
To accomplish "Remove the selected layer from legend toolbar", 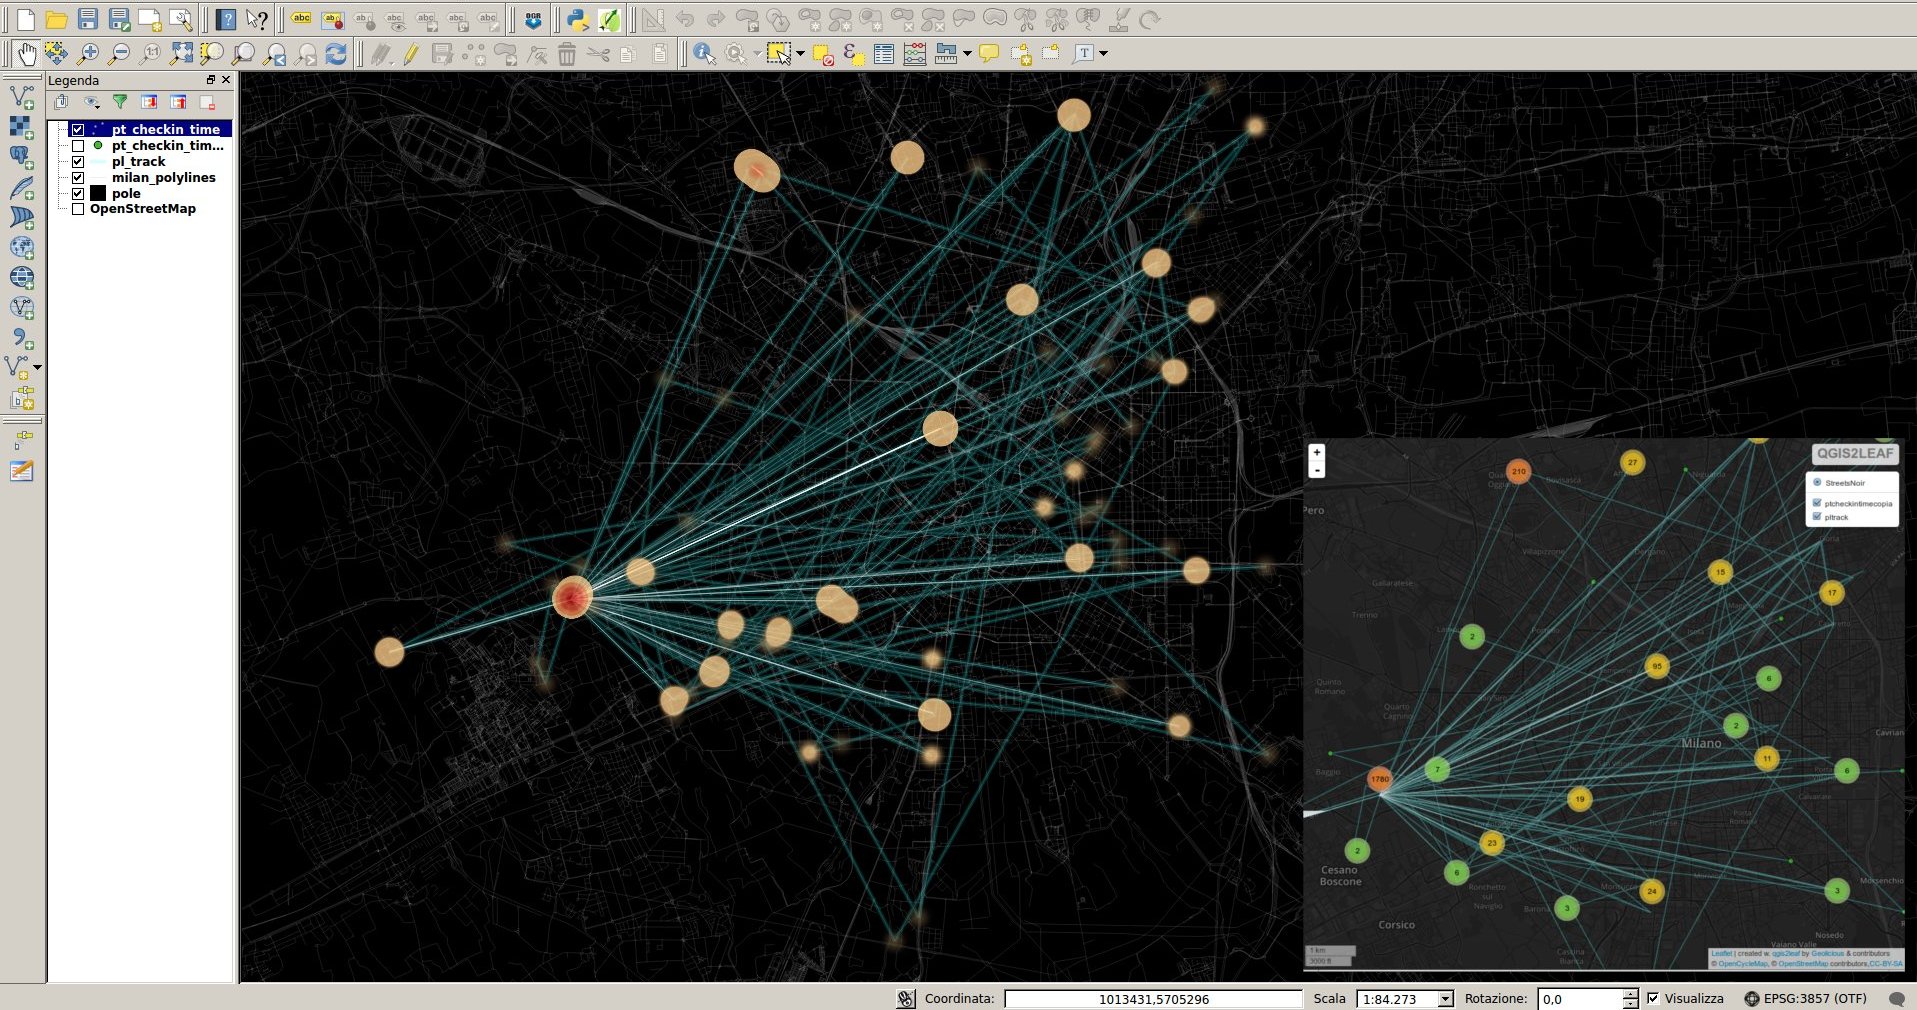I will click(207, 102).
